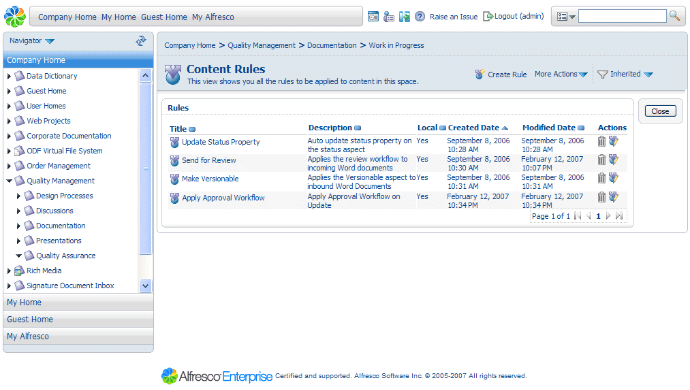
Task: Delete the Send for Review rule
Action: tap(602, 159)
